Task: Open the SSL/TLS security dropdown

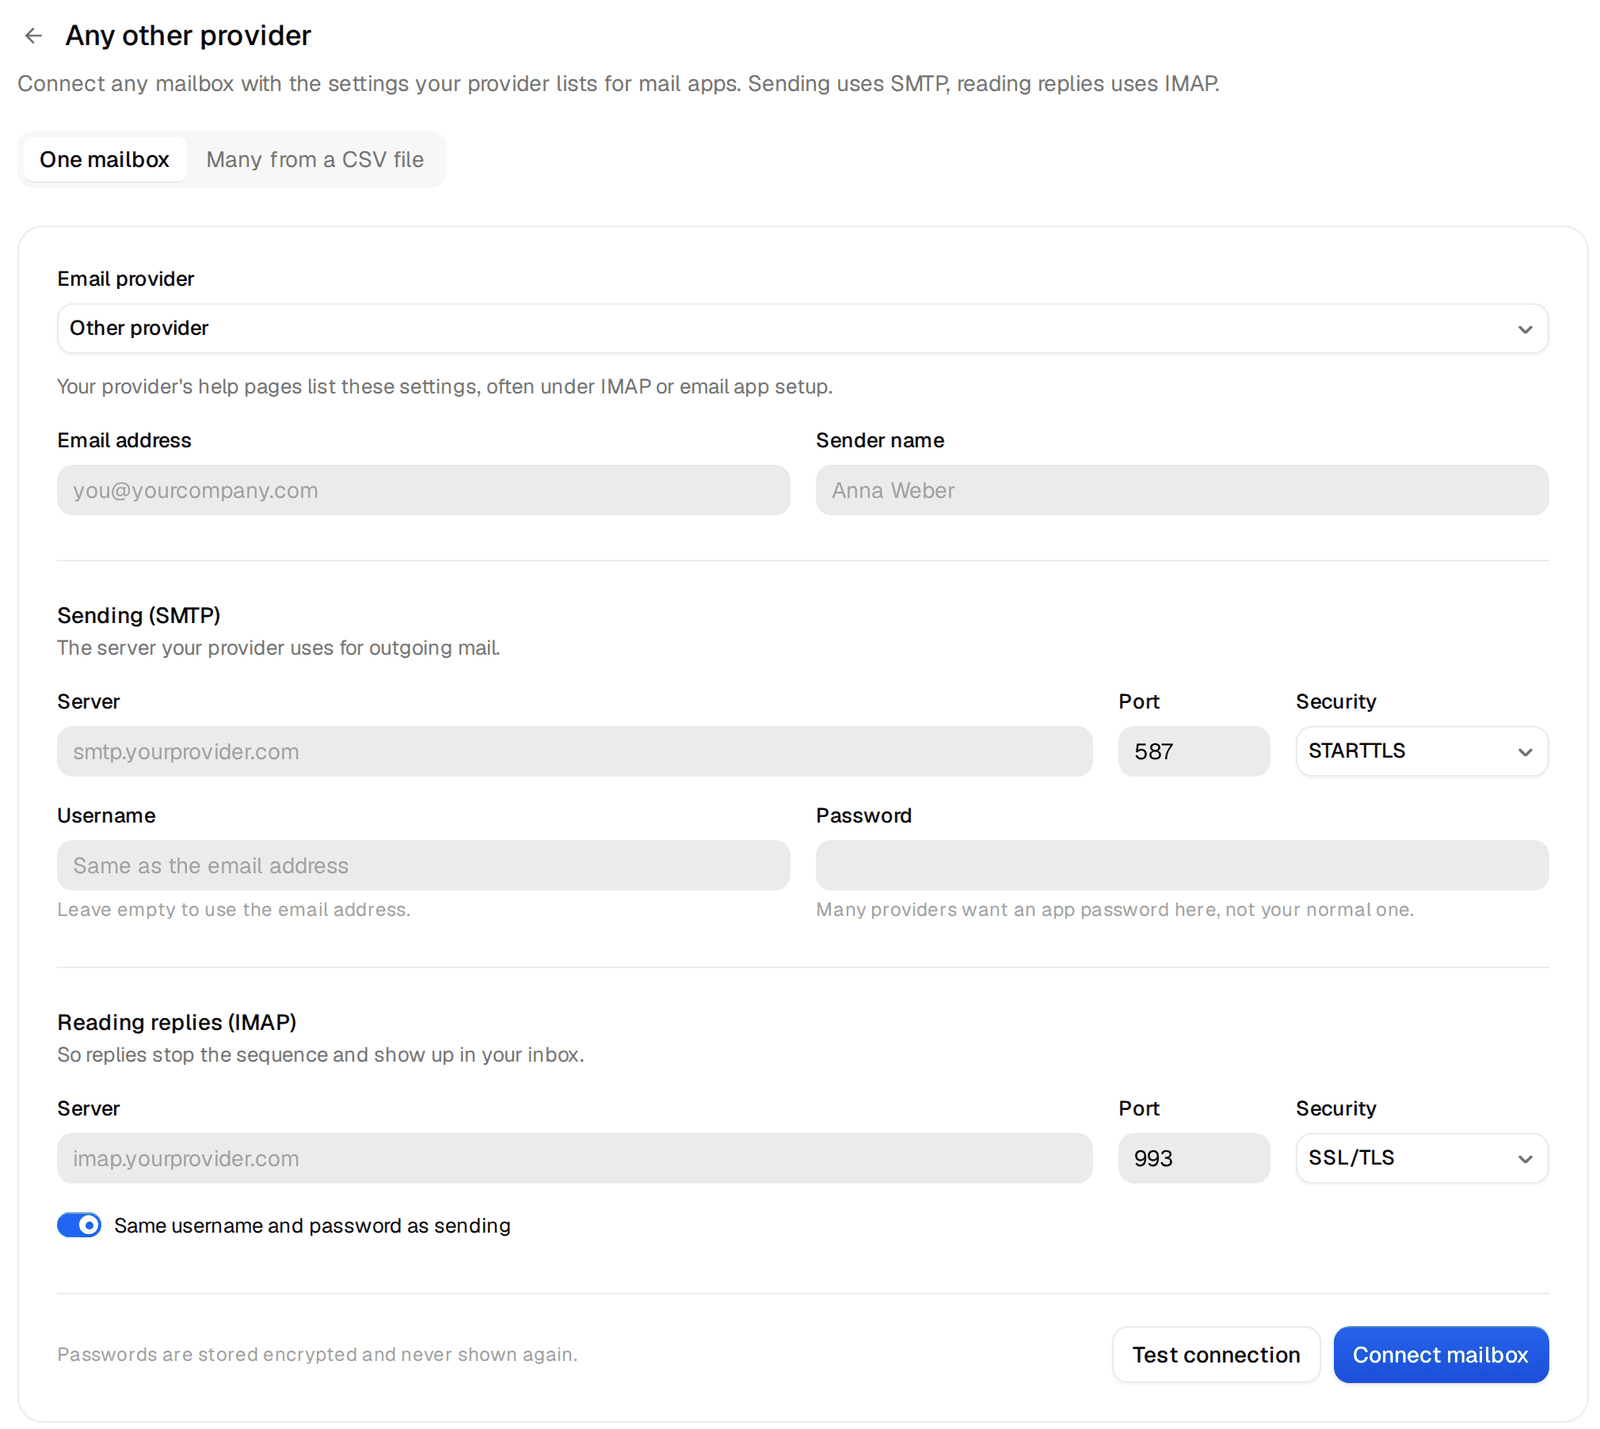Action: click(1422, 1158)
